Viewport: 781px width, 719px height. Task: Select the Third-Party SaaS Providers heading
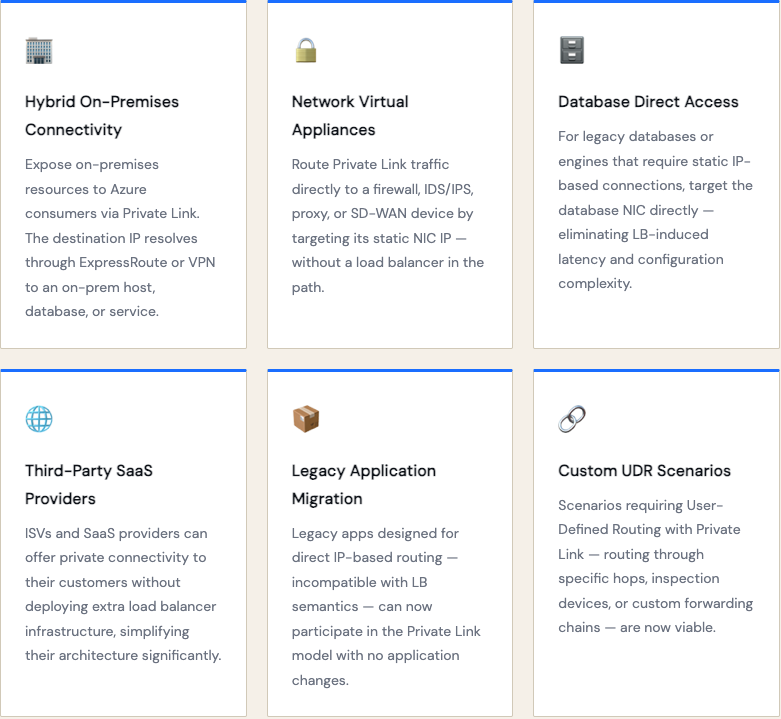88,485
